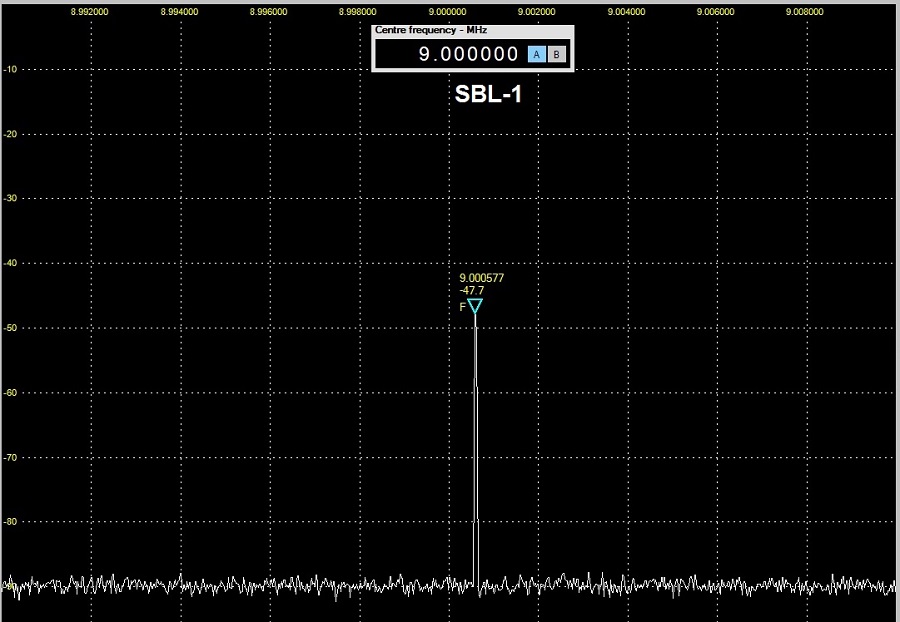Click the -60 dB level axis label

tap(12, 393)
